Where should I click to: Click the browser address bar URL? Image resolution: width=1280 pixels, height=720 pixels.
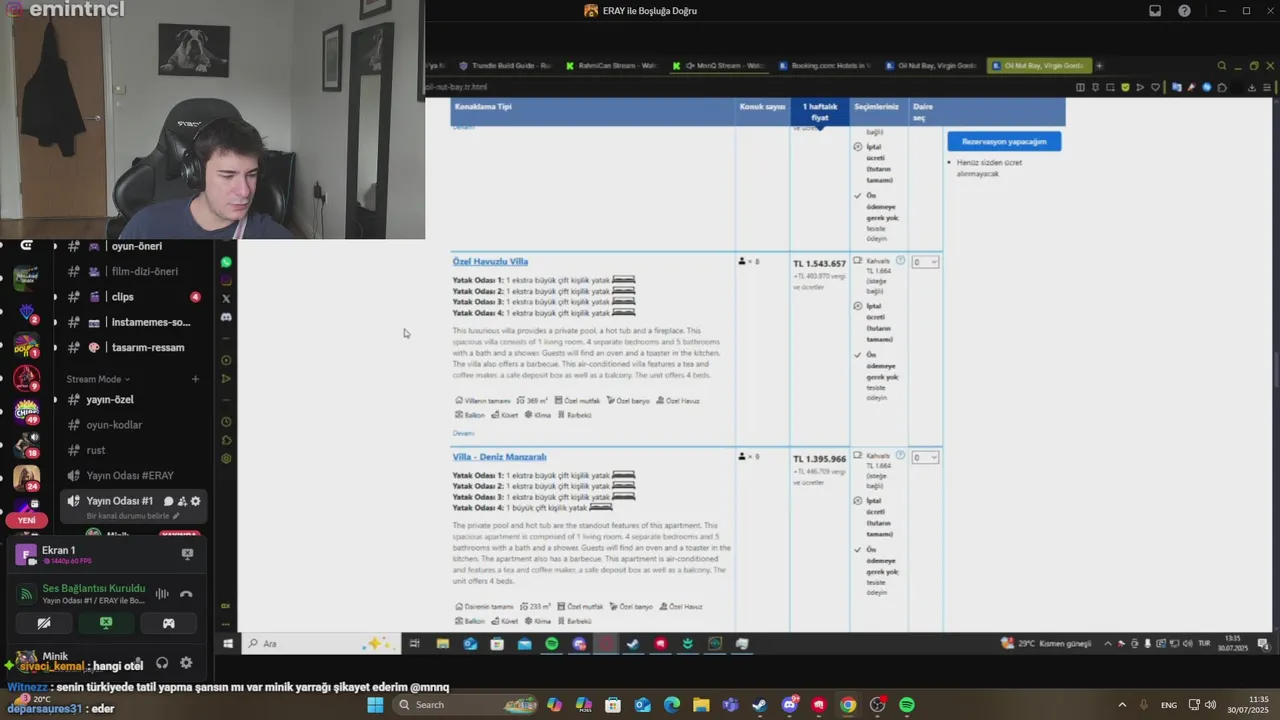[457, 87]
